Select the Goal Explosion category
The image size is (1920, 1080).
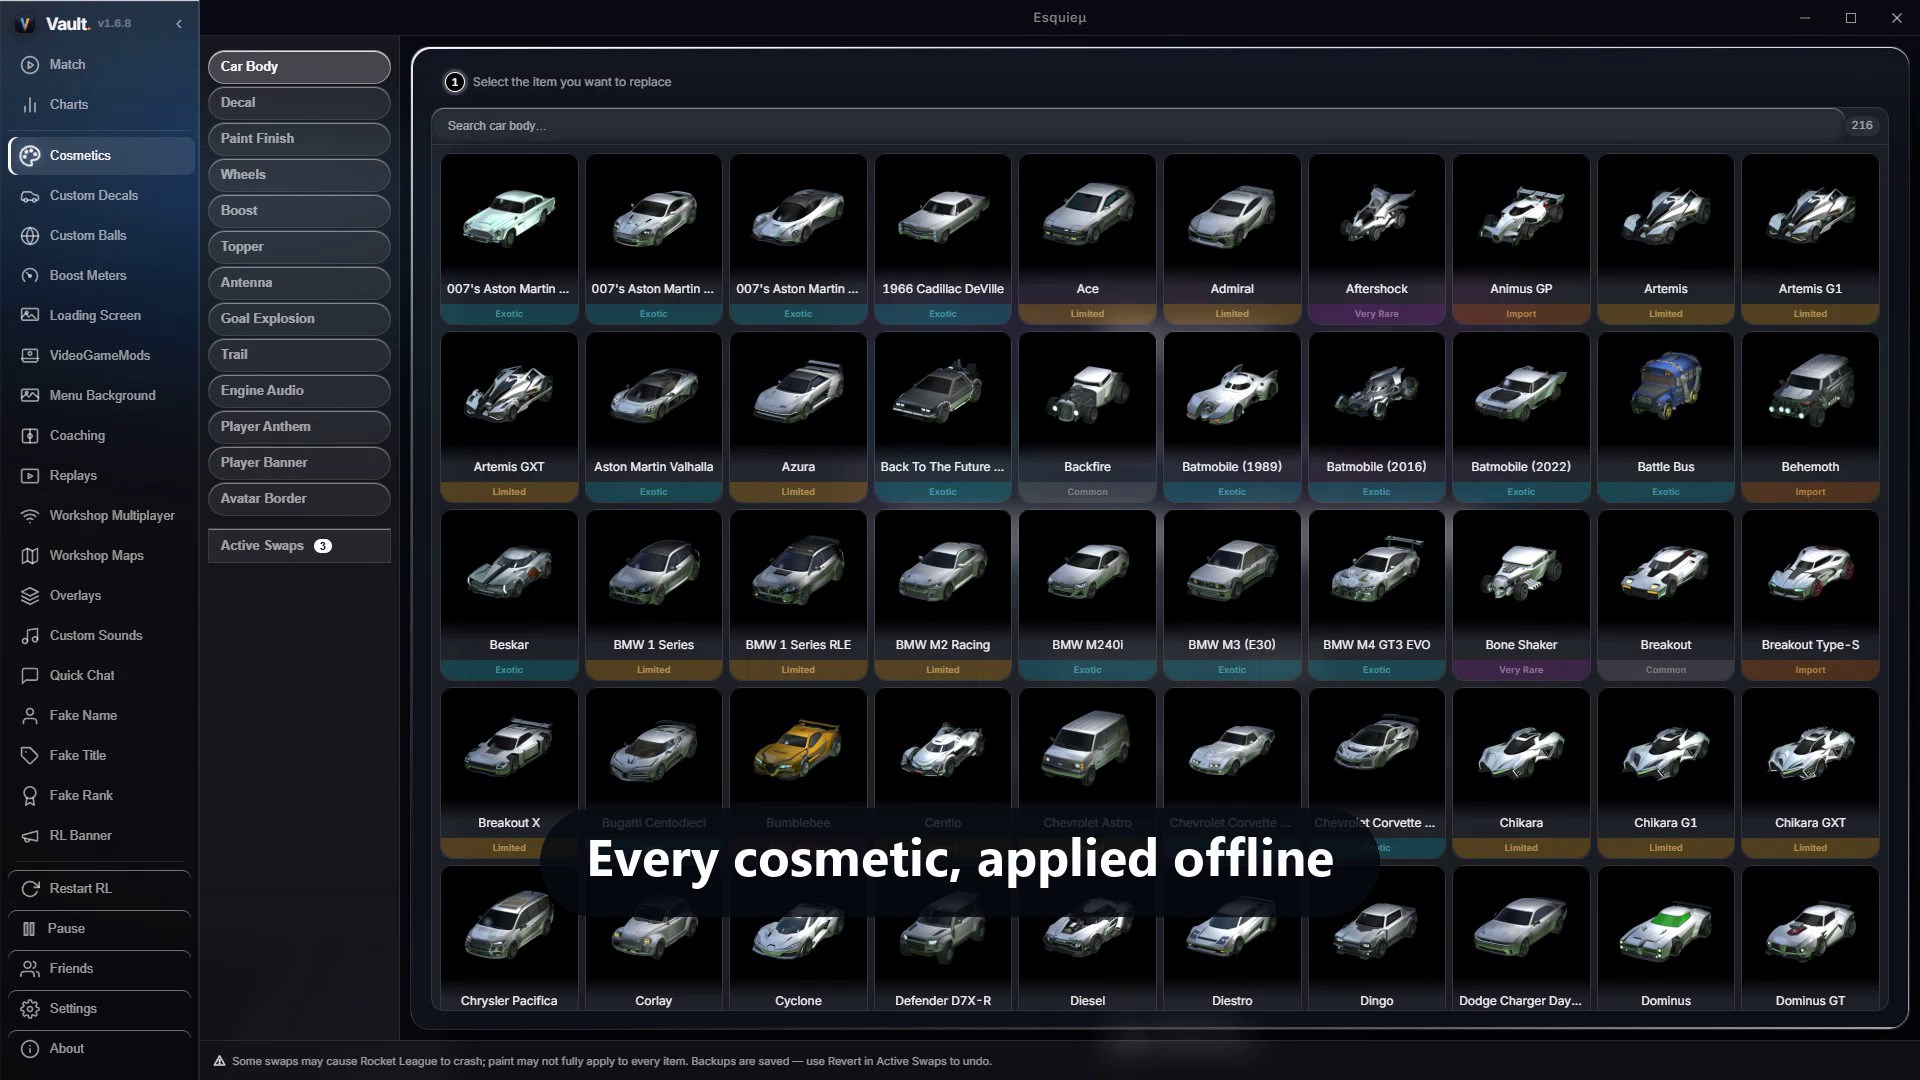pos(299,319)
